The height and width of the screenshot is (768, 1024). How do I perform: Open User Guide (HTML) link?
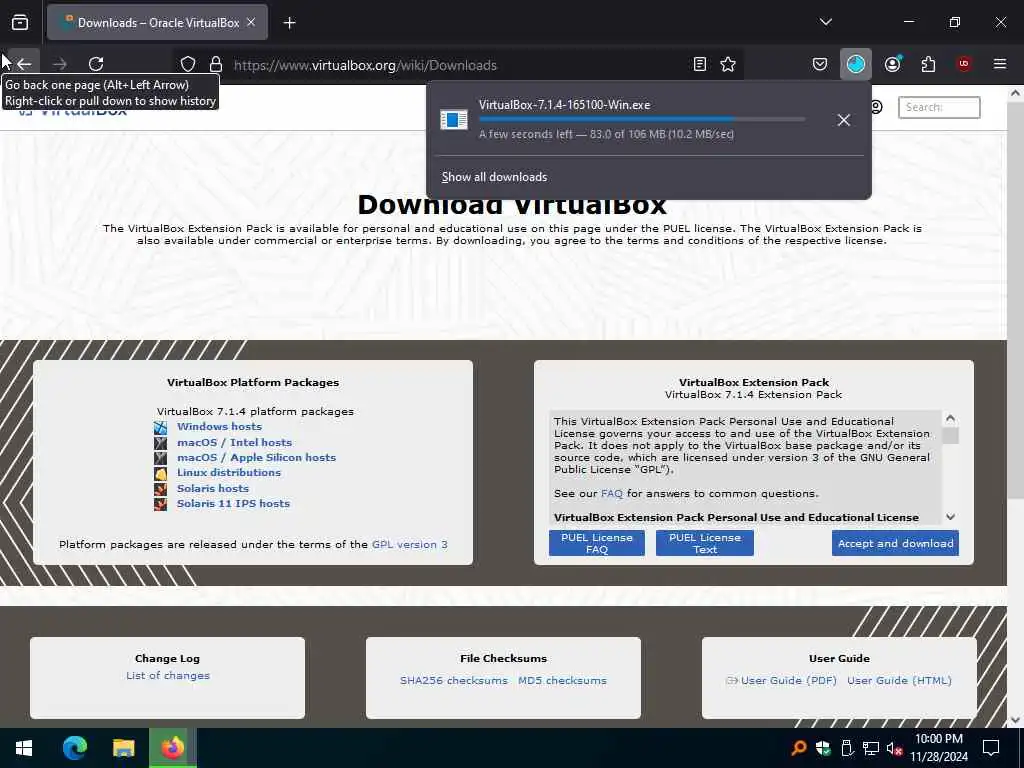coord(899,680)
